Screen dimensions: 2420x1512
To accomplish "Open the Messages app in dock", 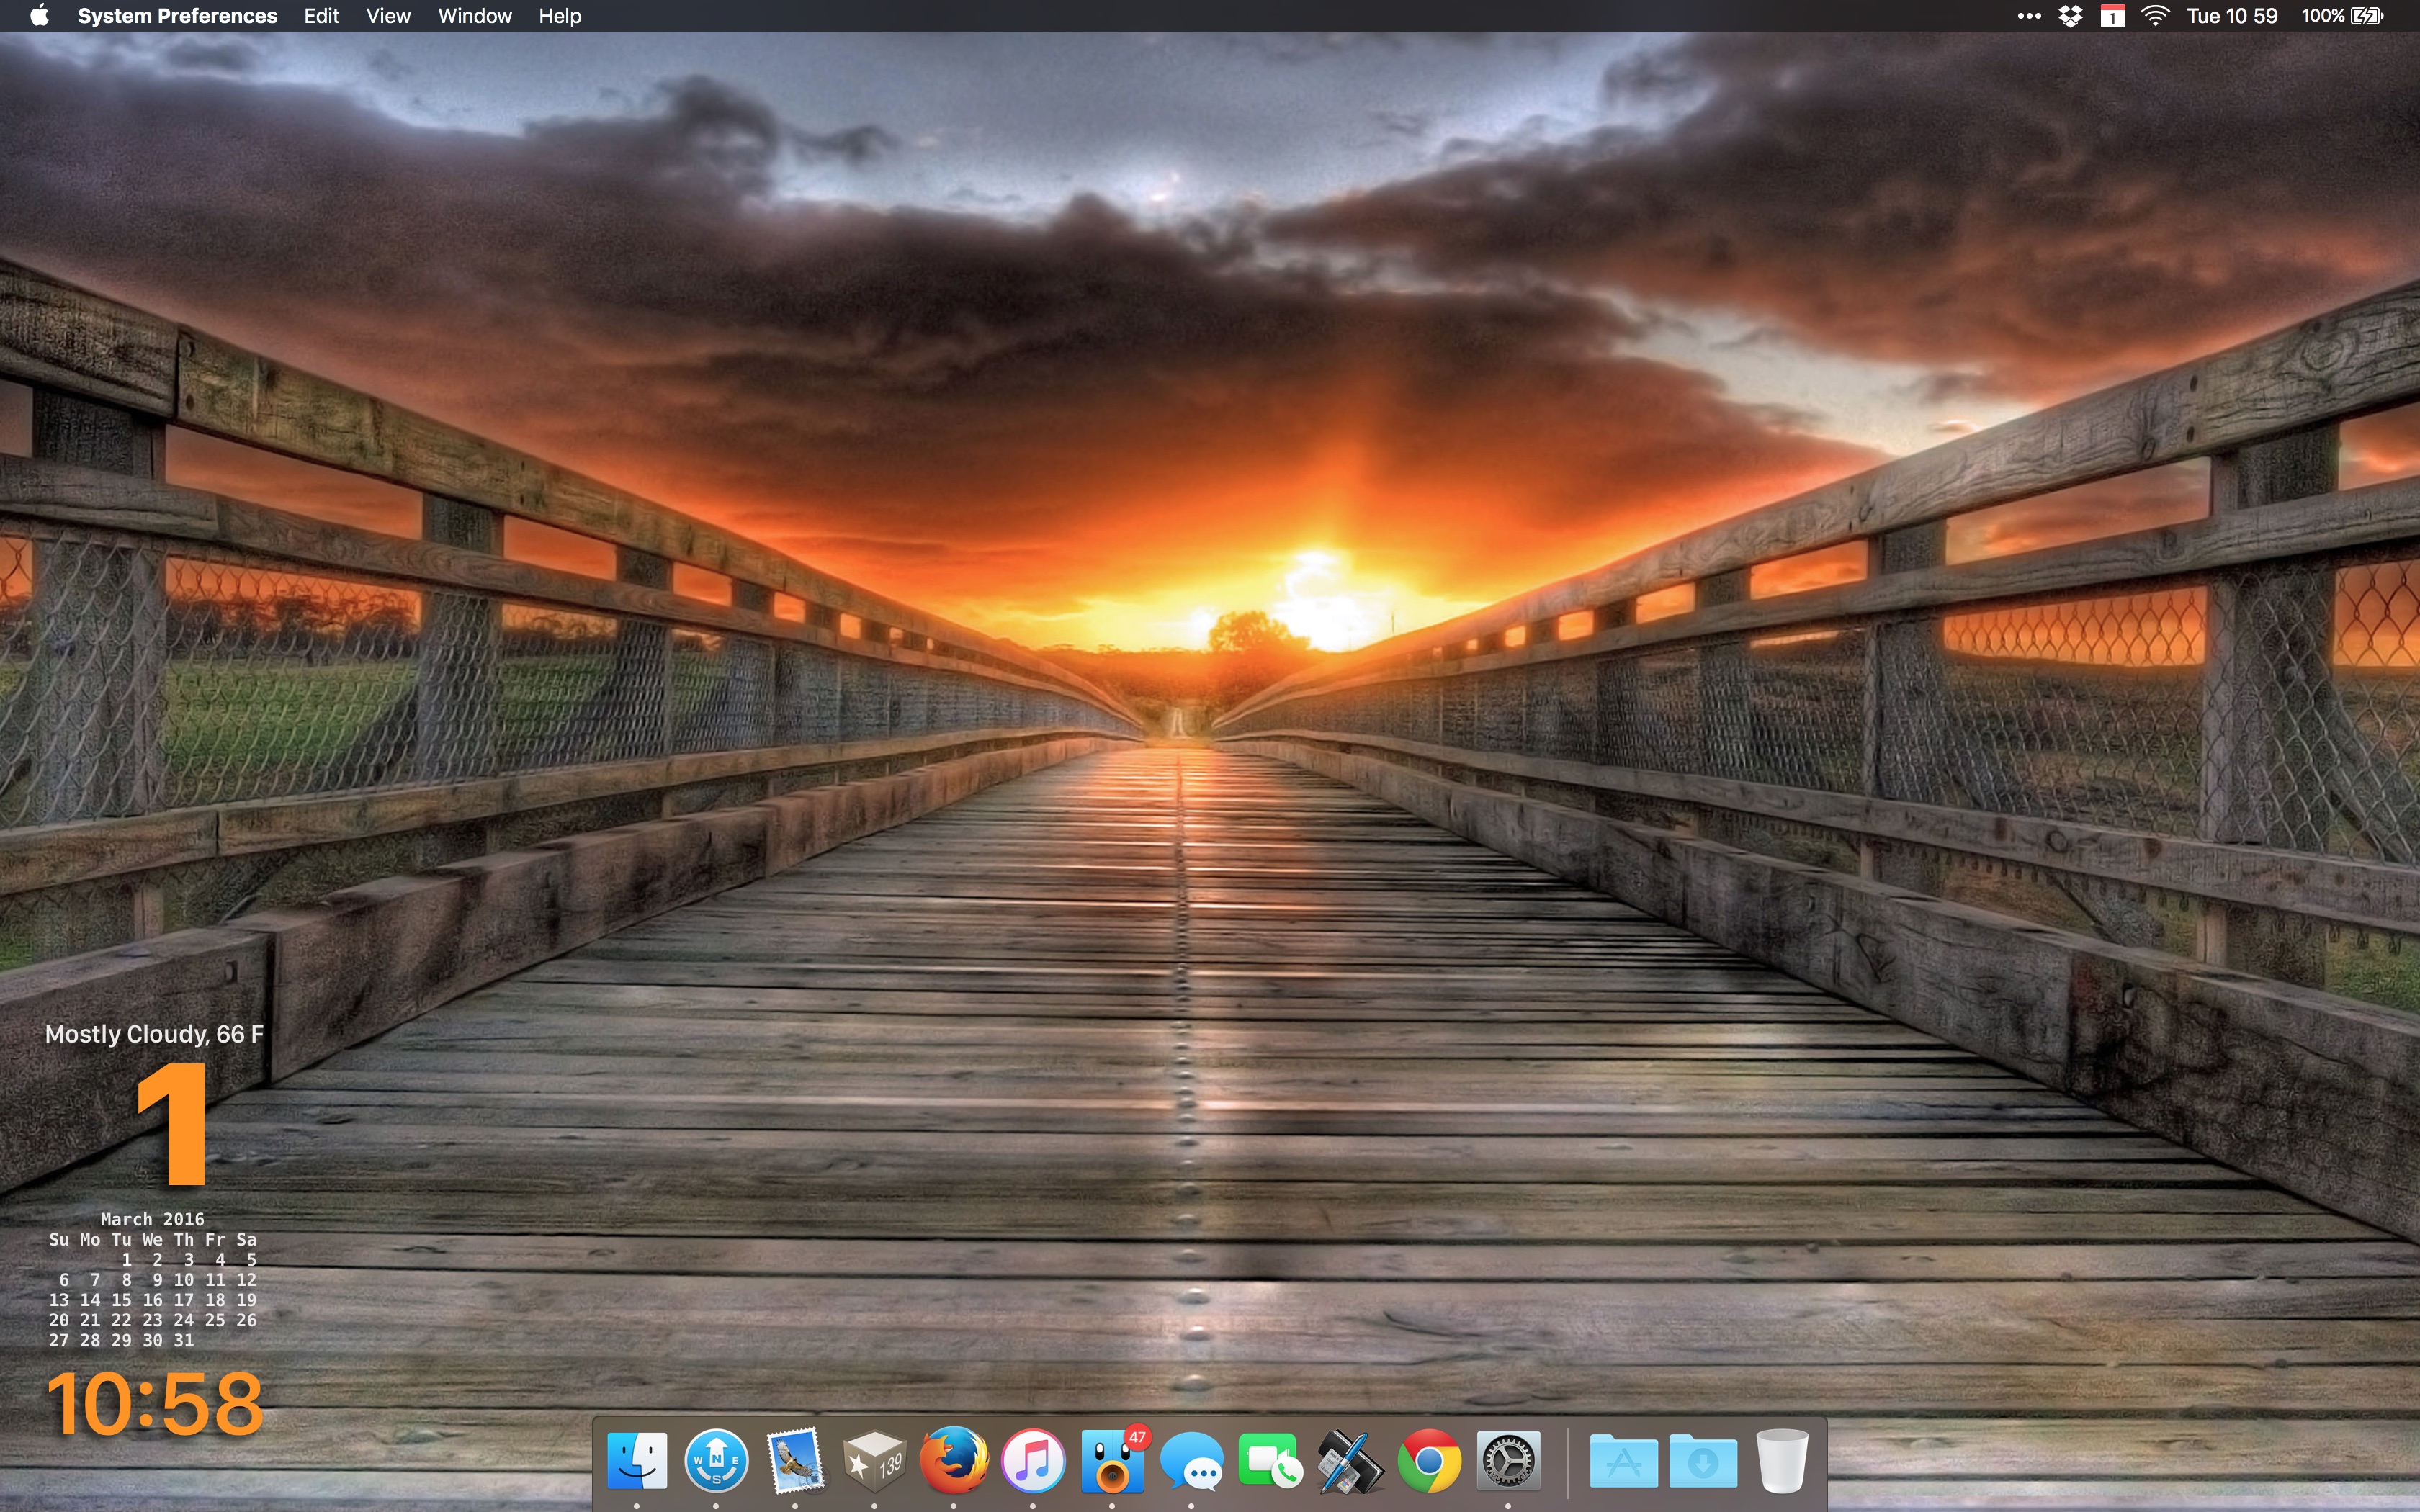I will [x=1191, y=1461].
